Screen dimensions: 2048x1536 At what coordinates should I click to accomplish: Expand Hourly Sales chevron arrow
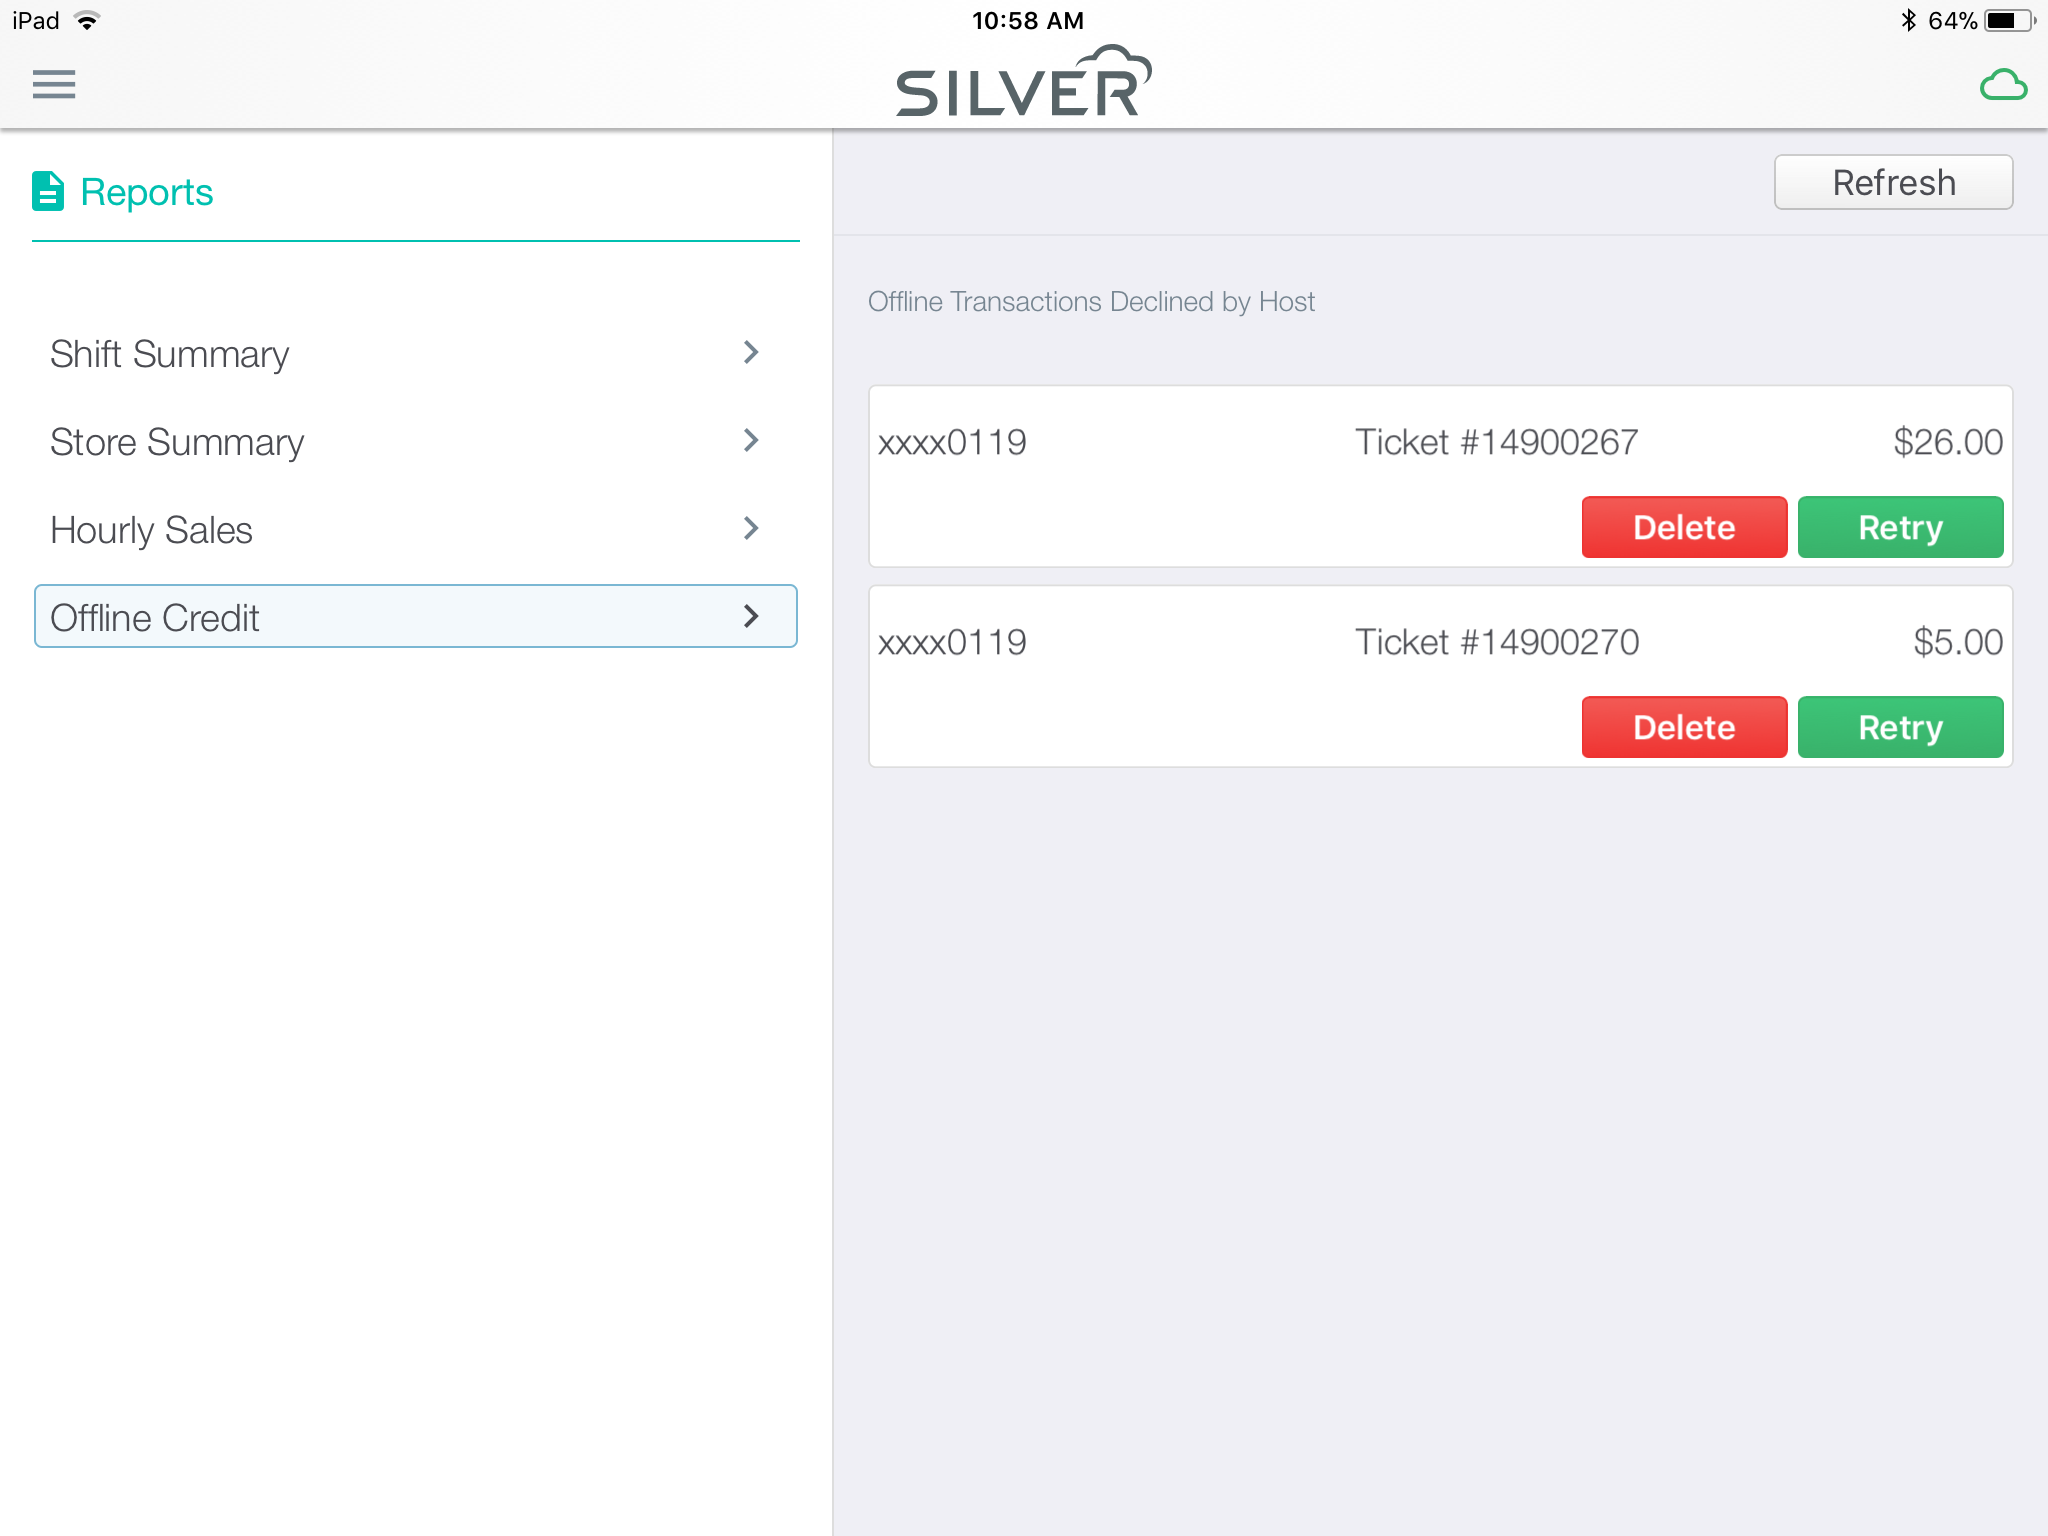point(751,528)
